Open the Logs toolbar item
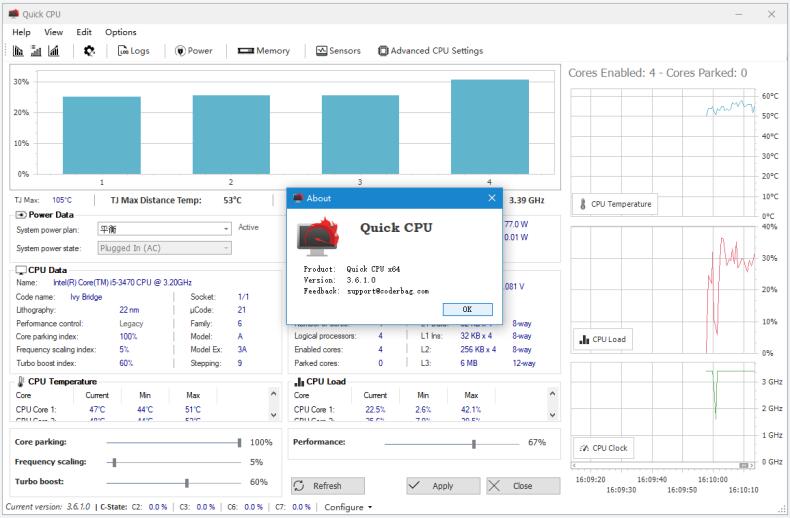 (134, 51)
